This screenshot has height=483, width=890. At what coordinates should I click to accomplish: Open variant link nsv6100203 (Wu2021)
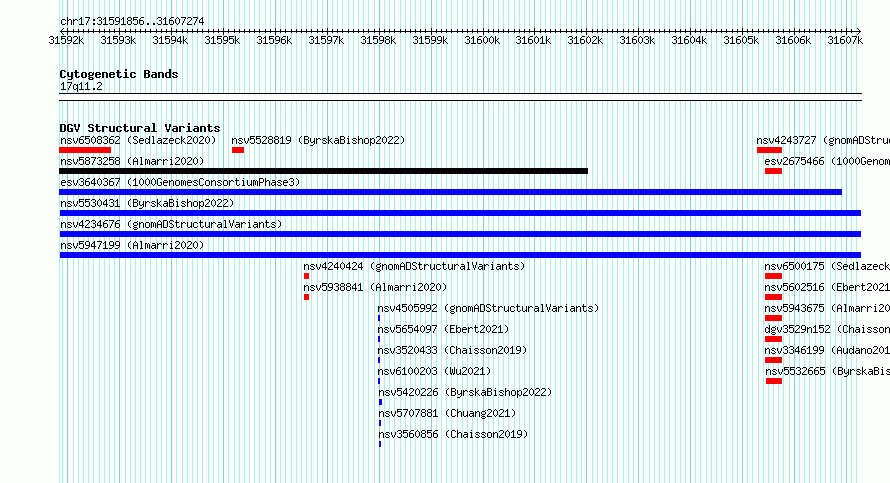(x=435, y=371)
